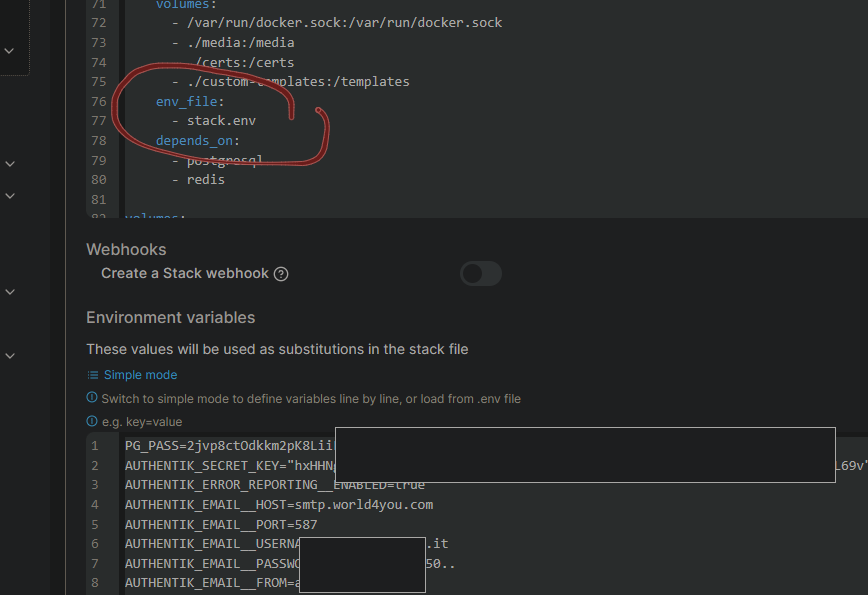Place cursor in AUTHENTIK_EMAIL__HOST variable line

279,505
